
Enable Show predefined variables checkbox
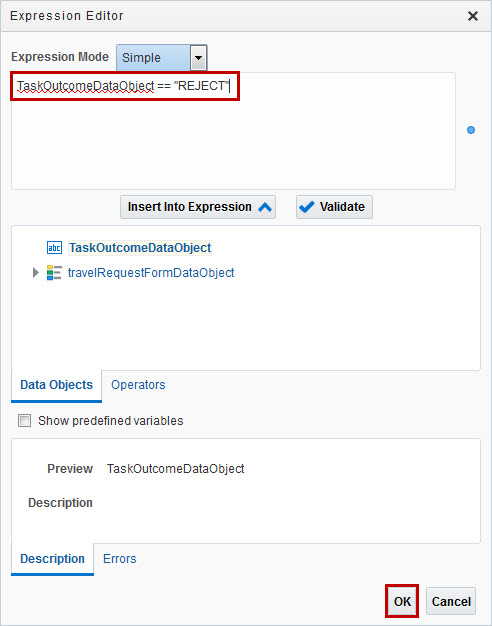pyautogui.click(x=24, y=420)
